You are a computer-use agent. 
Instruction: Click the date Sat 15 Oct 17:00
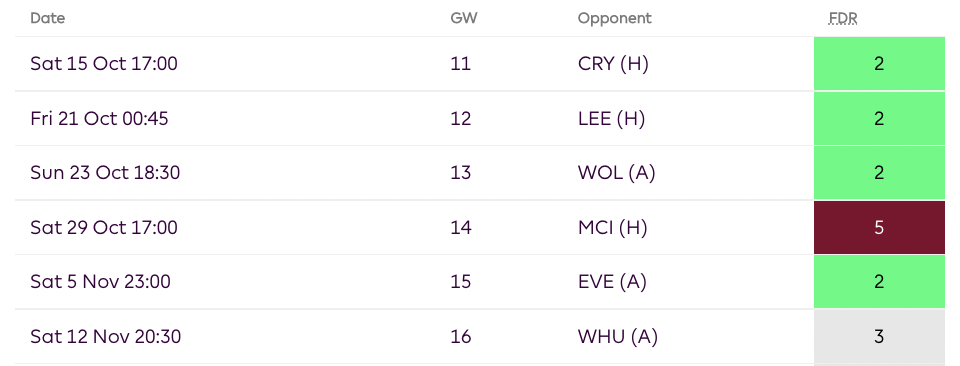104,64
